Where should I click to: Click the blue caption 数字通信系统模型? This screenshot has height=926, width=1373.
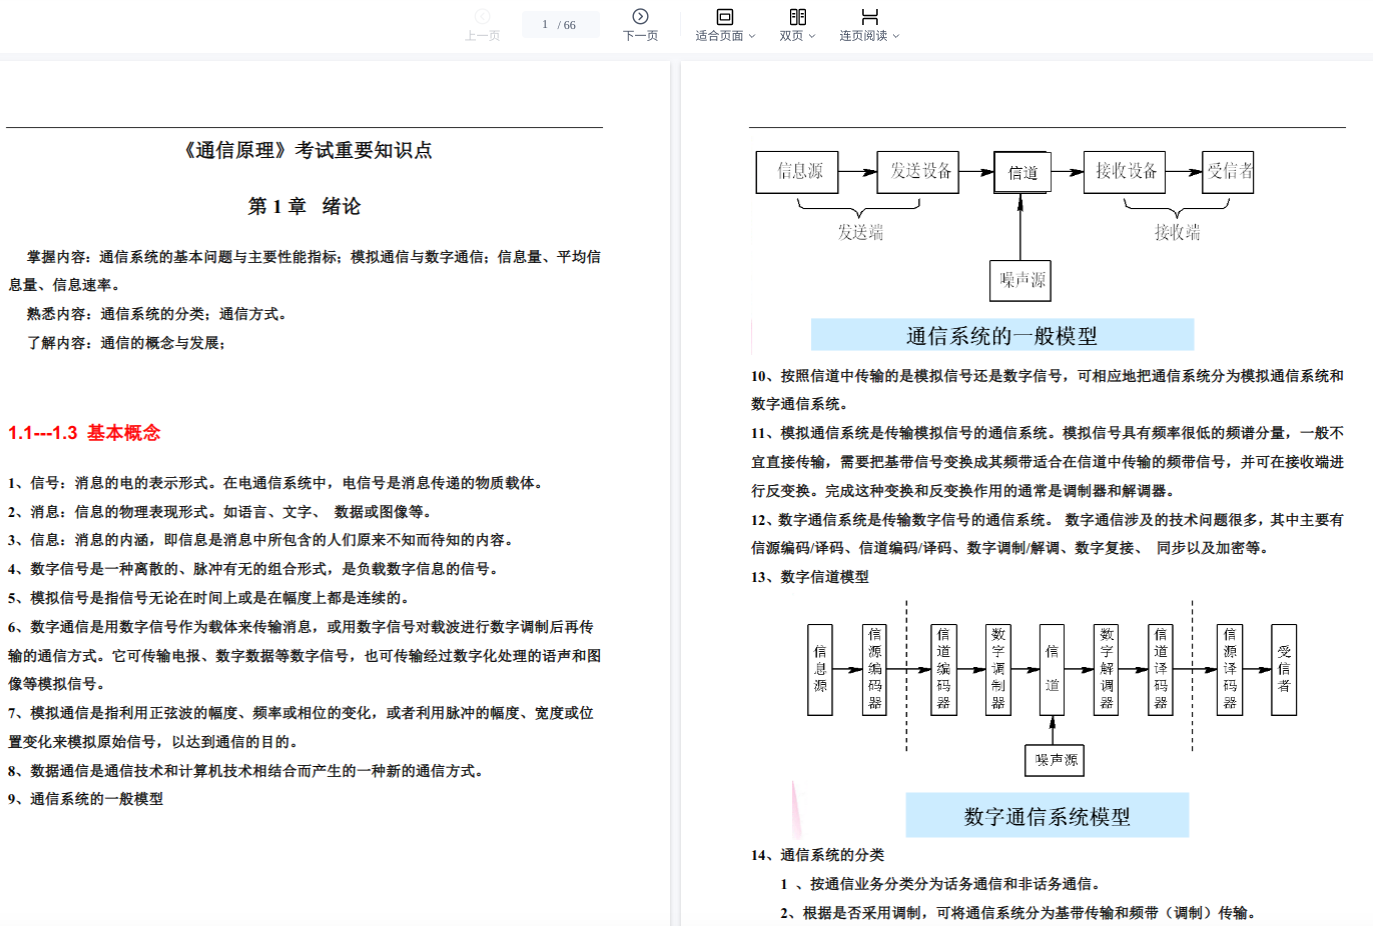coord(1047,816)
